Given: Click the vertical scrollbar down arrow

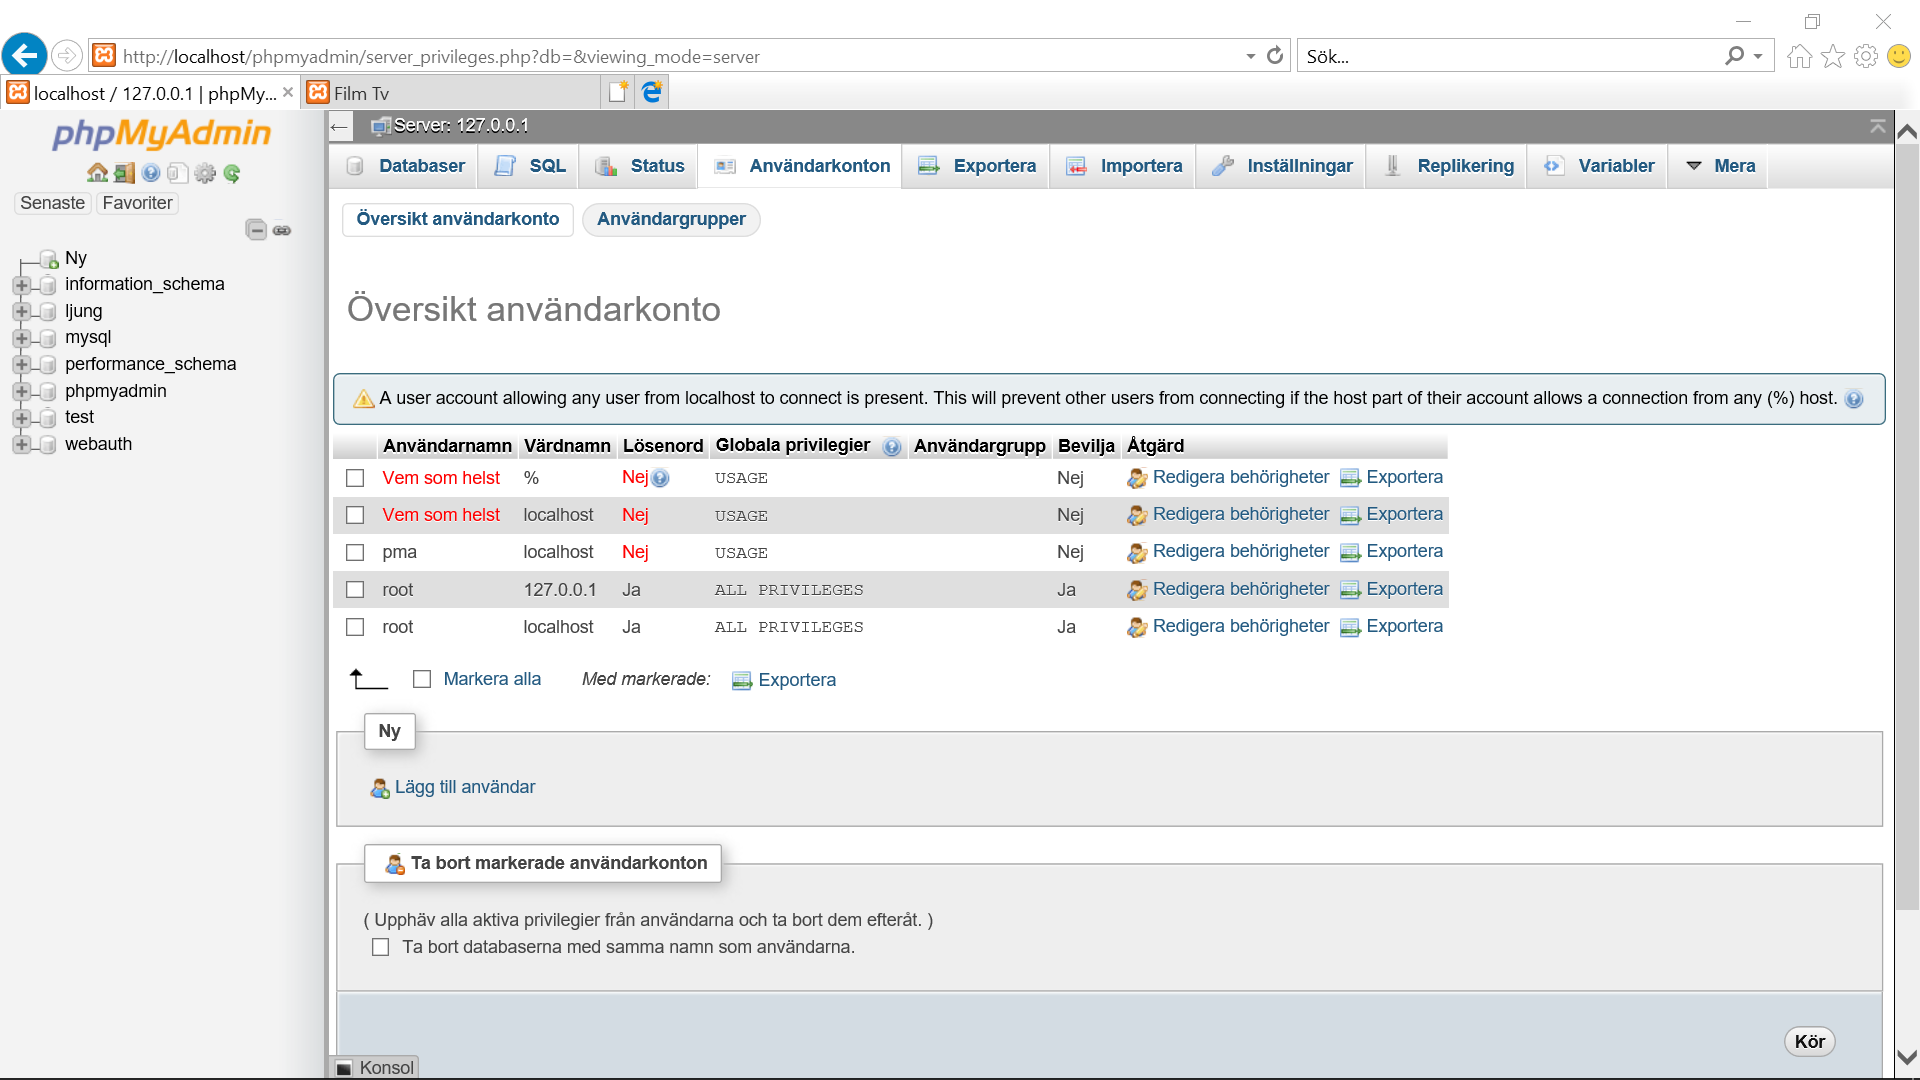Looking at the screenshot, I should tap(1907, 1057).
